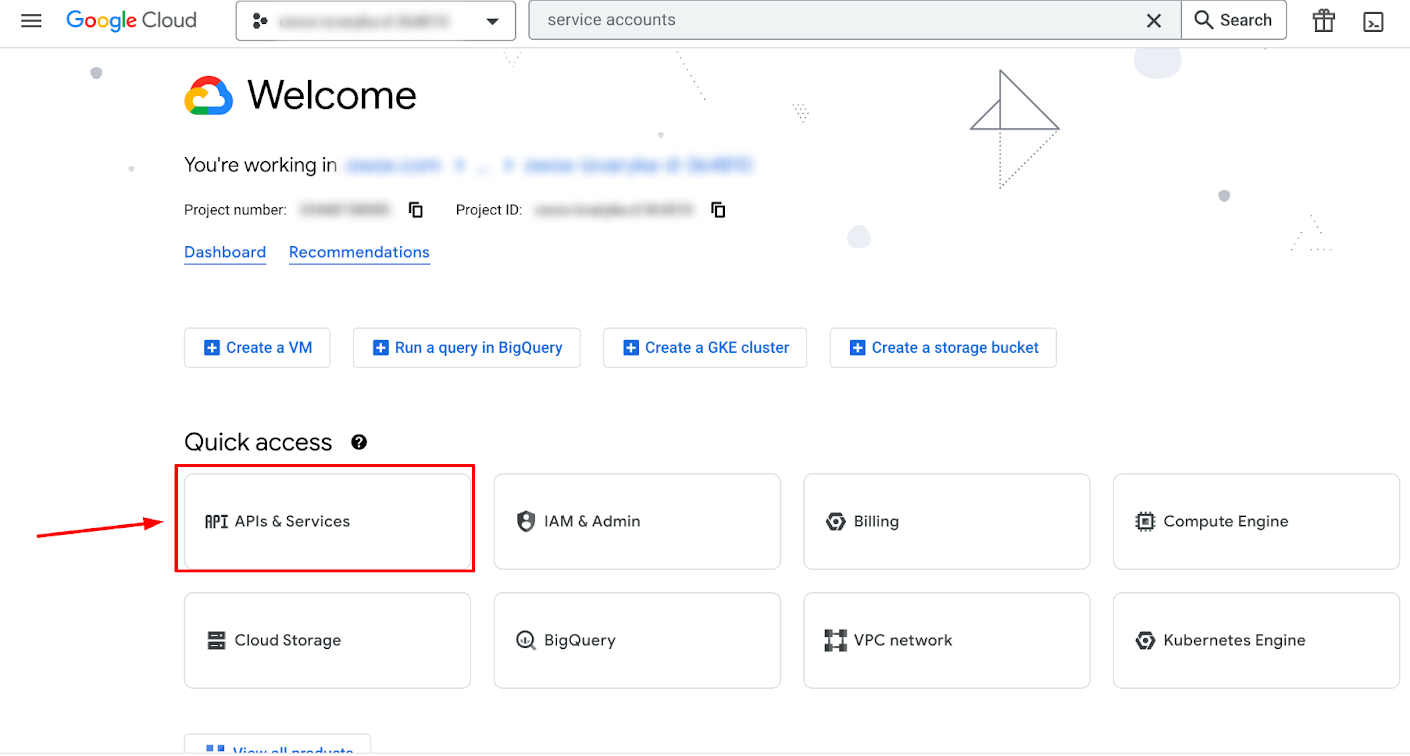
Task: Click the plus icon on Create a VM
Action: [x=211, y=348]
